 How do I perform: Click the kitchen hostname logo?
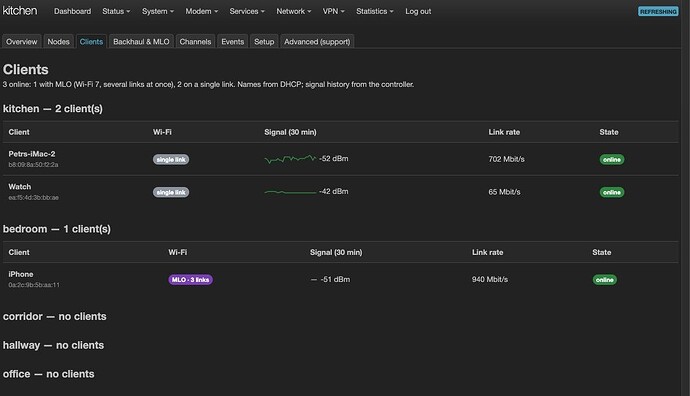(20, 11)
